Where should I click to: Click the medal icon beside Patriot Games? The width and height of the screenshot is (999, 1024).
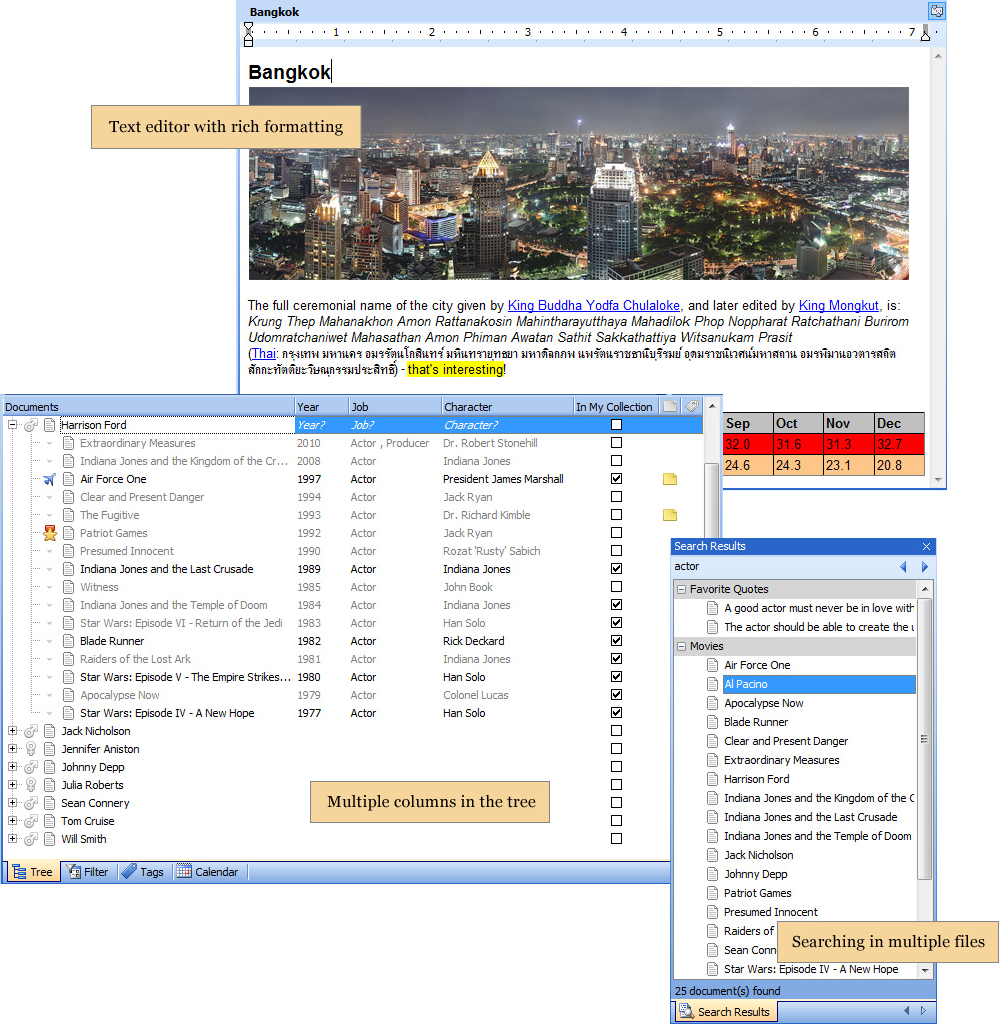[x=49, y=533]
